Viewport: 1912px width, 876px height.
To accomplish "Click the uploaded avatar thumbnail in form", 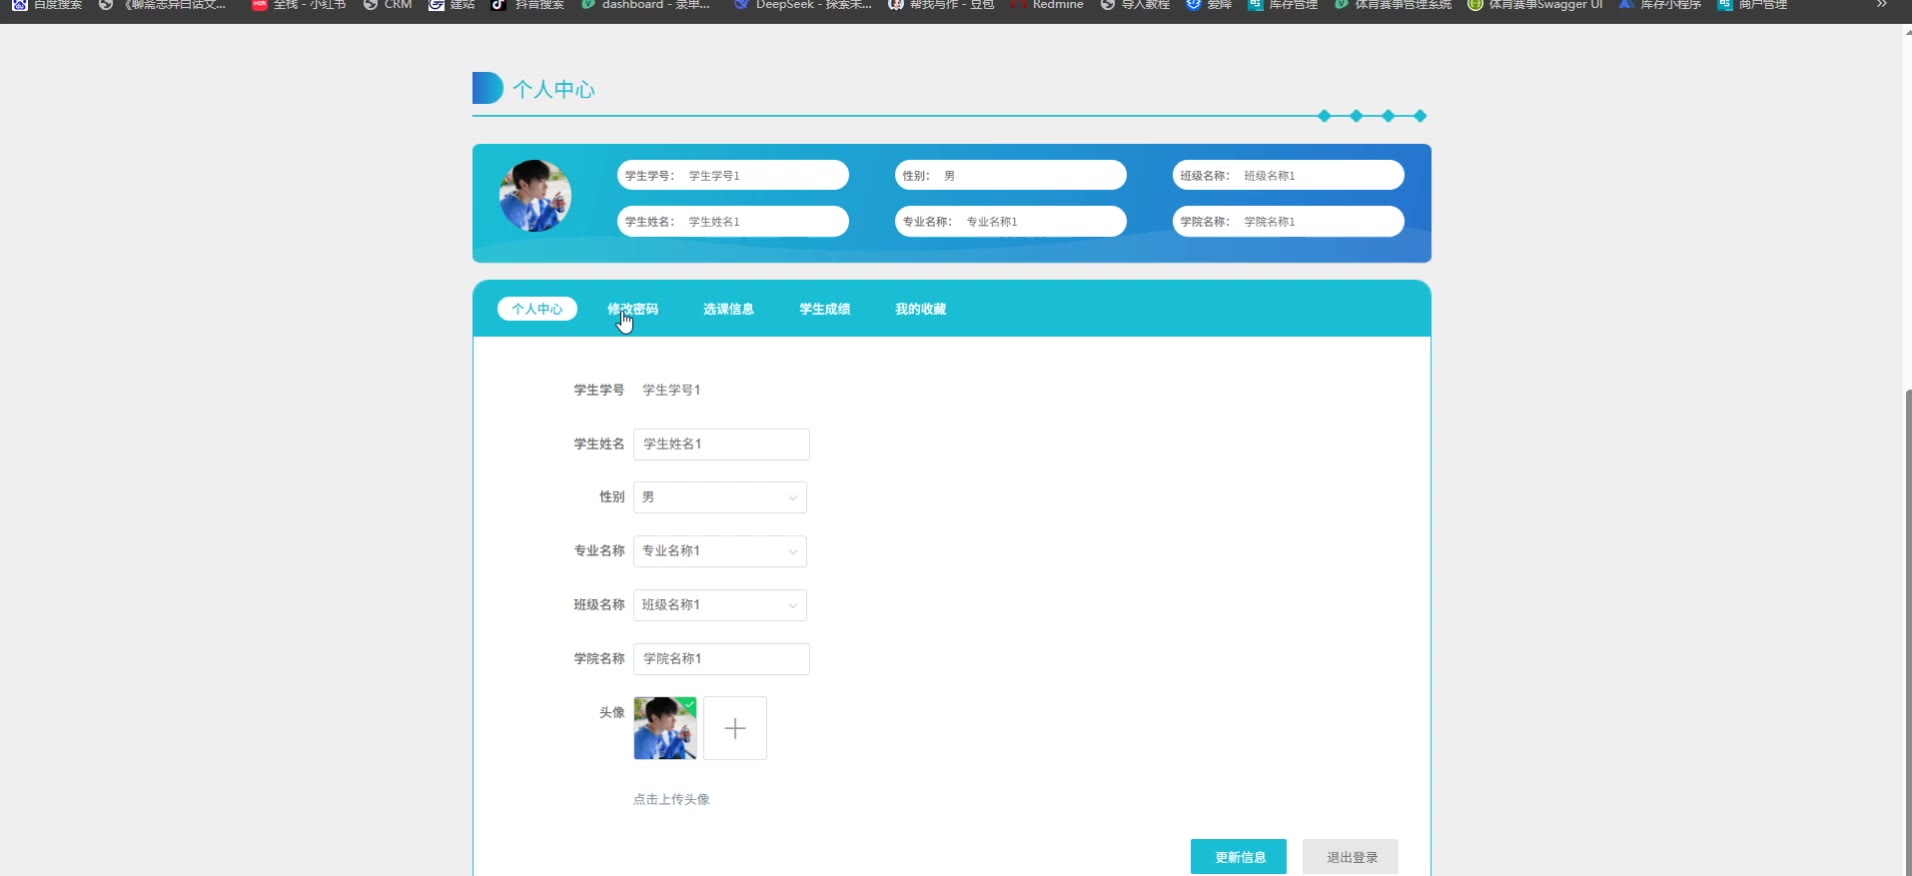I will tap(665, 728).
